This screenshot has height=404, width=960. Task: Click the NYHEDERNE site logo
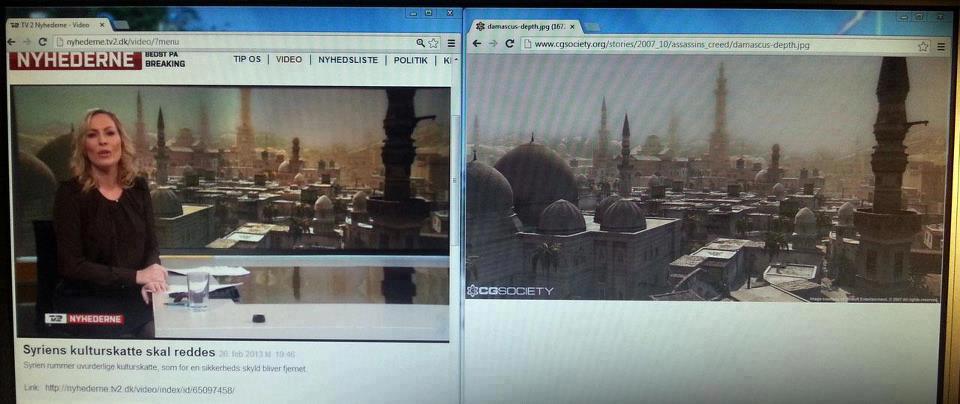(75, 61)
